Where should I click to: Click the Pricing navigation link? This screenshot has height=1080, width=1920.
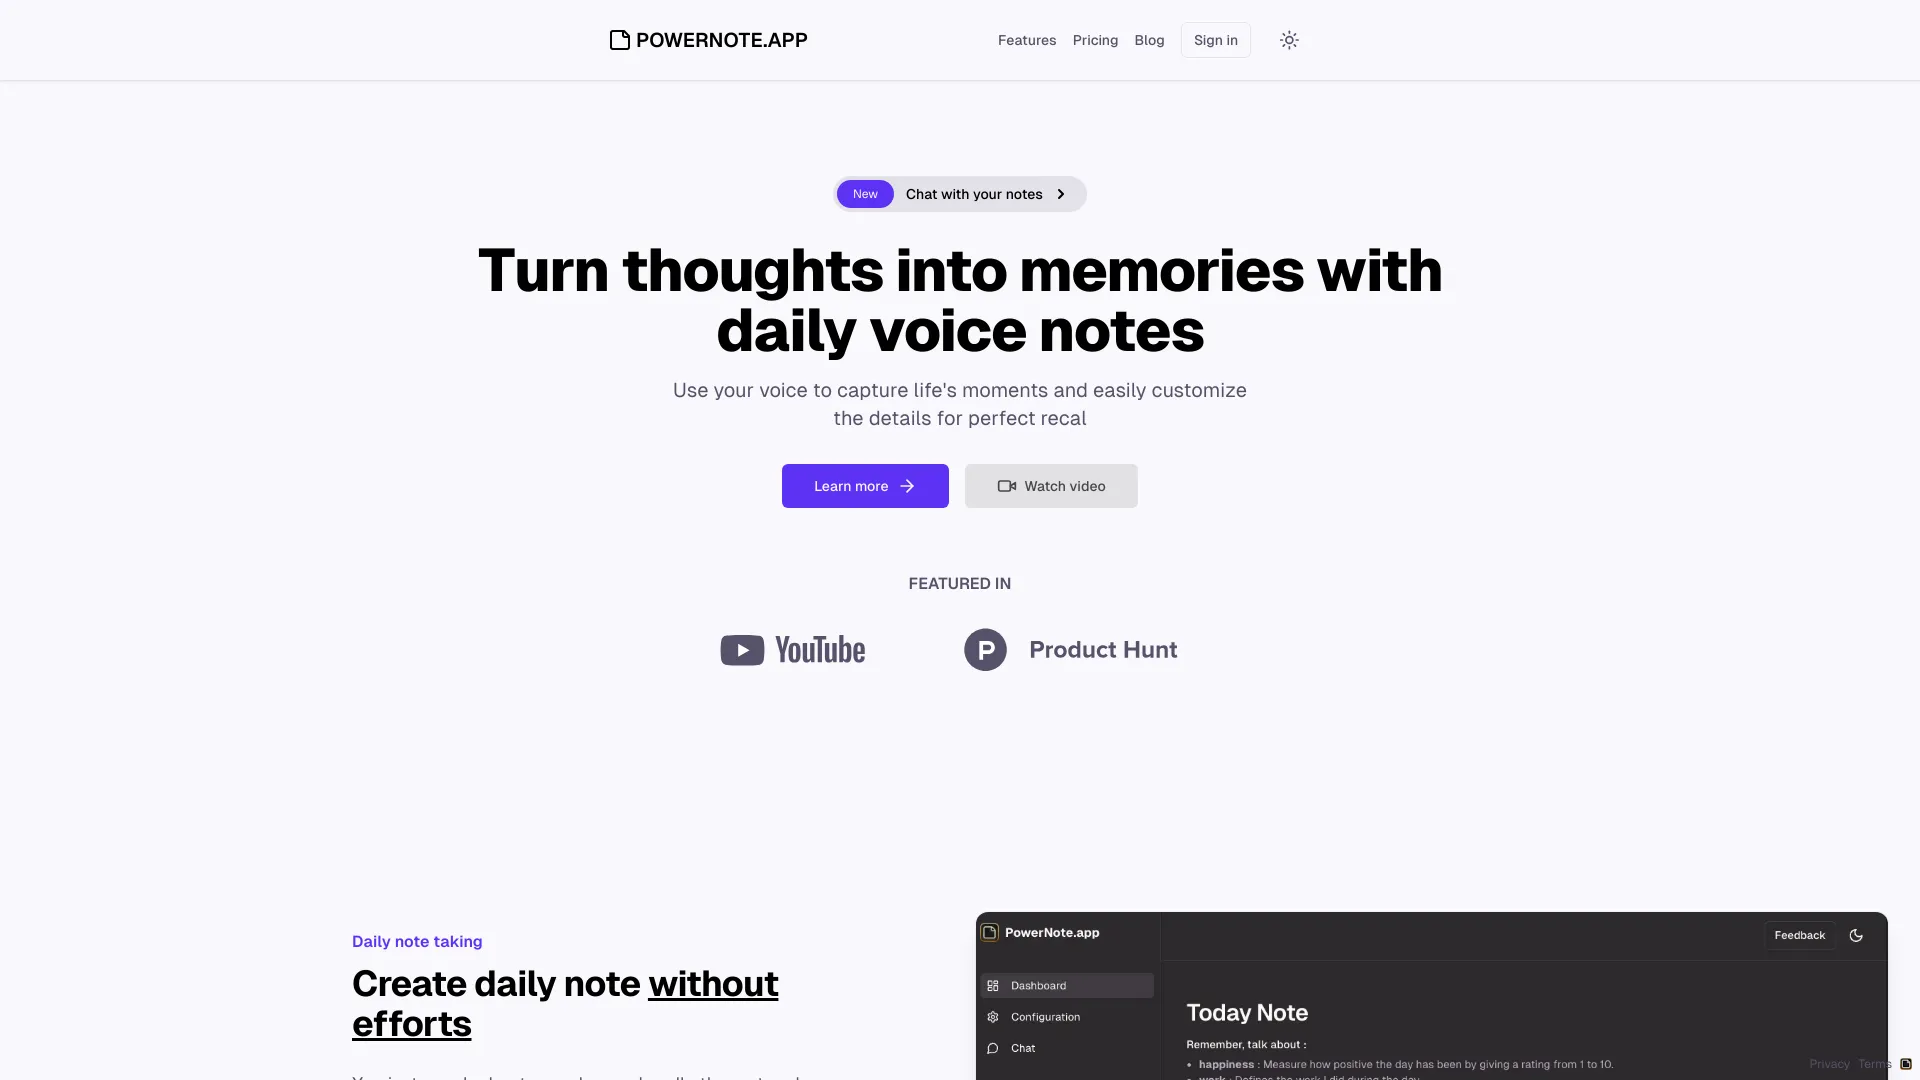pos(1095,40)
